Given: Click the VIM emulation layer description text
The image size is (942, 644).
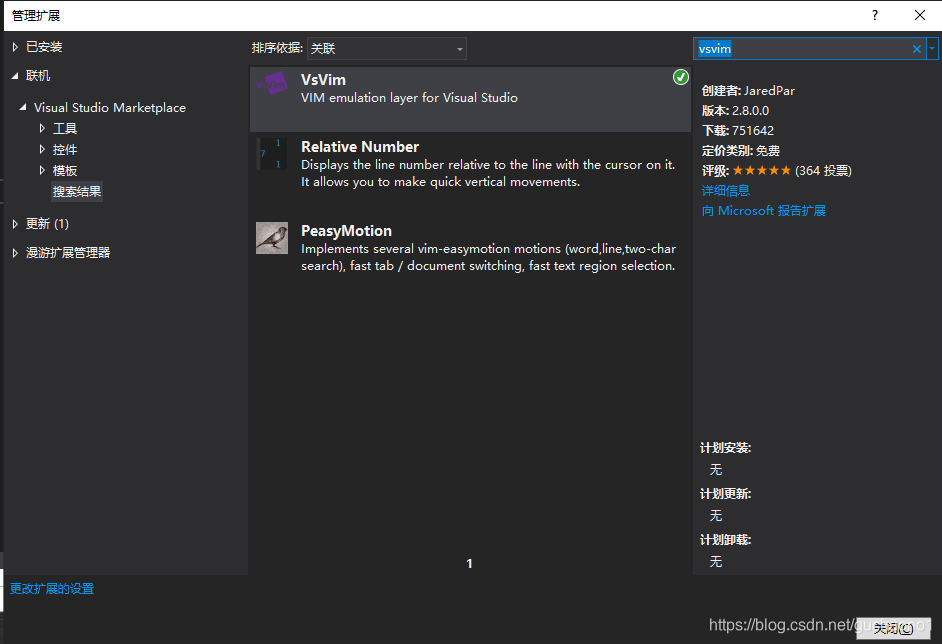Looking at the screenshot, I should click(409, 98).
